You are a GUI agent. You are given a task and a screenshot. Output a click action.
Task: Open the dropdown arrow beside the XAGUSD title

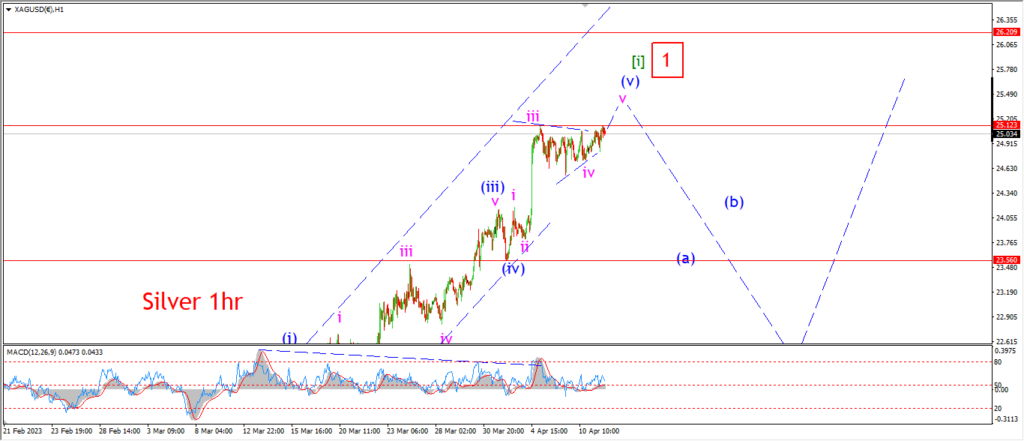8,10
